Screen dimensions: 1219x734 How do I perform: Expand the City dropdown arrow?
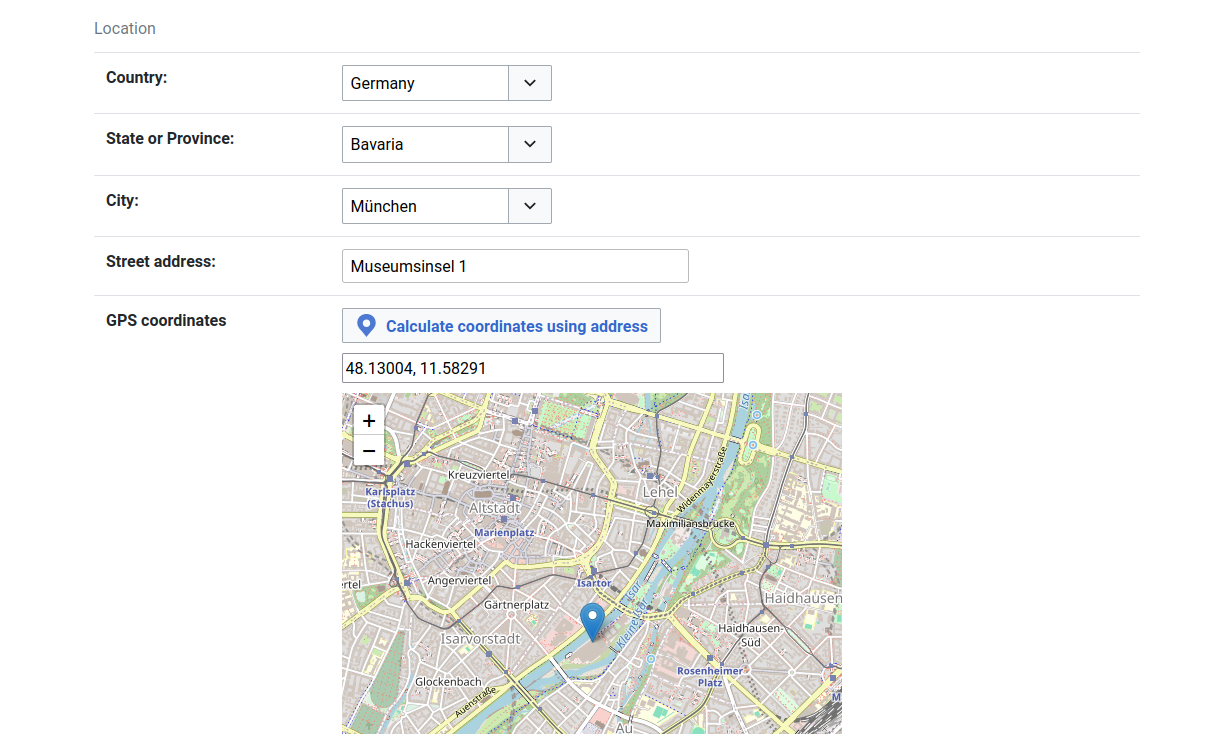[x=530, y=206]
